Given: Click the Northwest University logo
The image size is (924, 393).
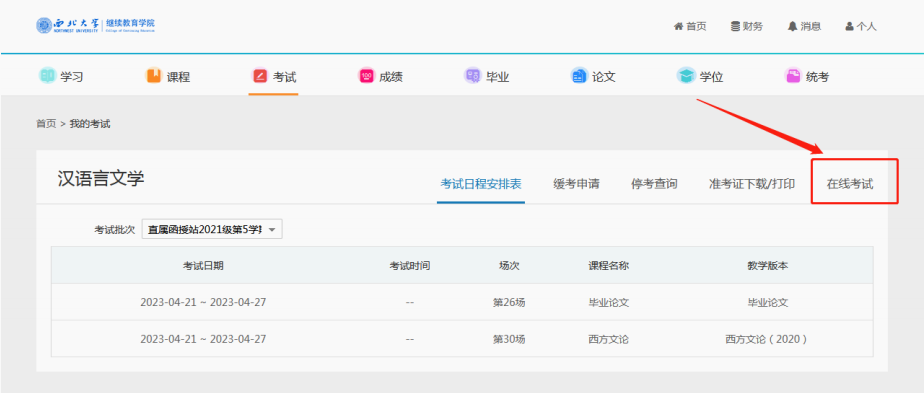Looking at the screenshot, I should click(95, 25).
